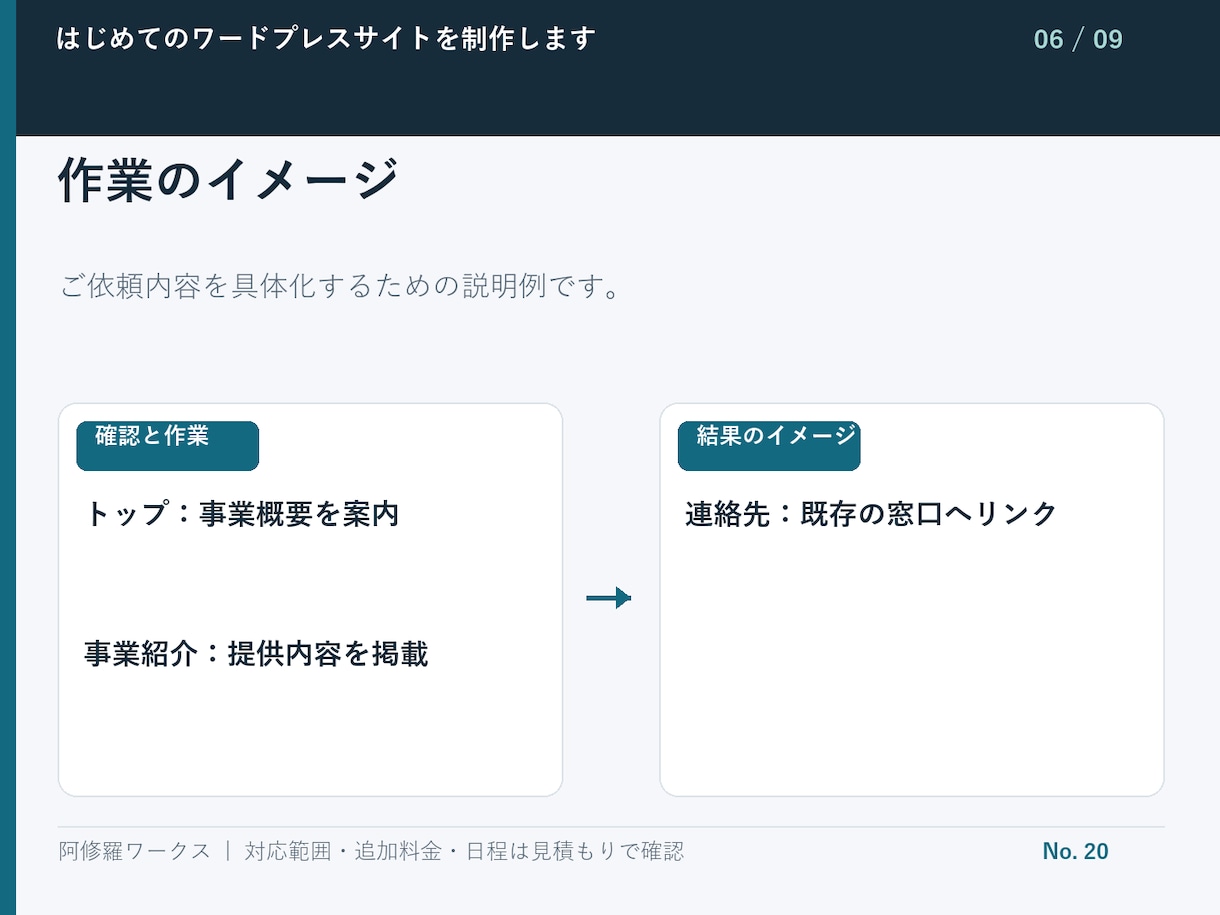The image size is (1220, 915).
Task: Select the heading 作業のイメージ
Action: tap(228, 181)
